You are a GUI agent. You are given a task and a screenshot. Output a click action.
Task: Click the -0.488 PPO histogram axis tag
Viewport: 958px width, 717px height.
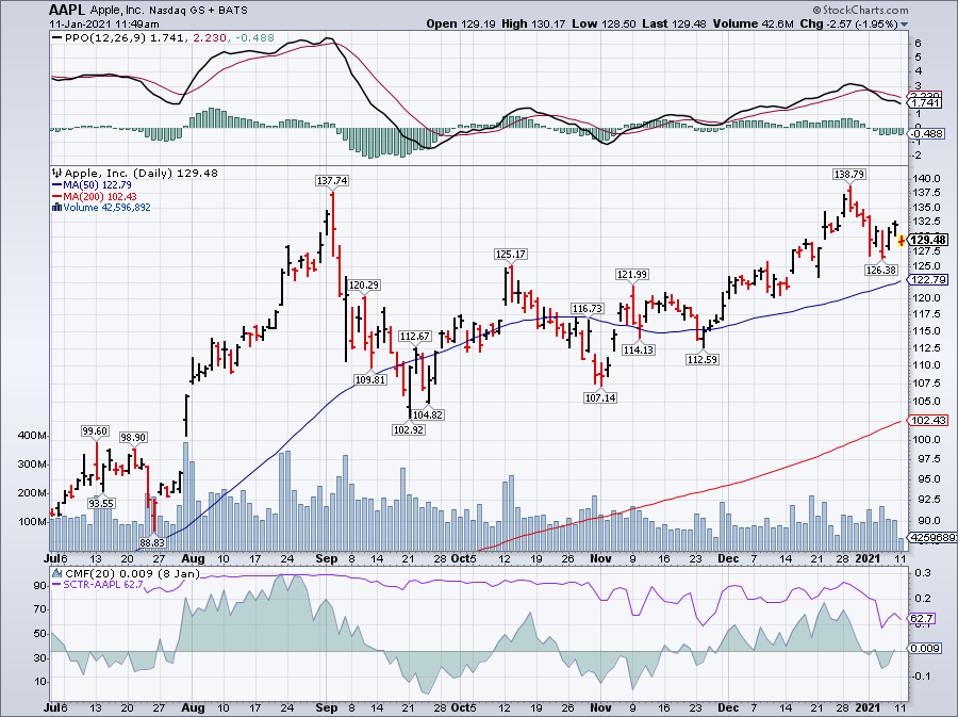click(927, 133)
